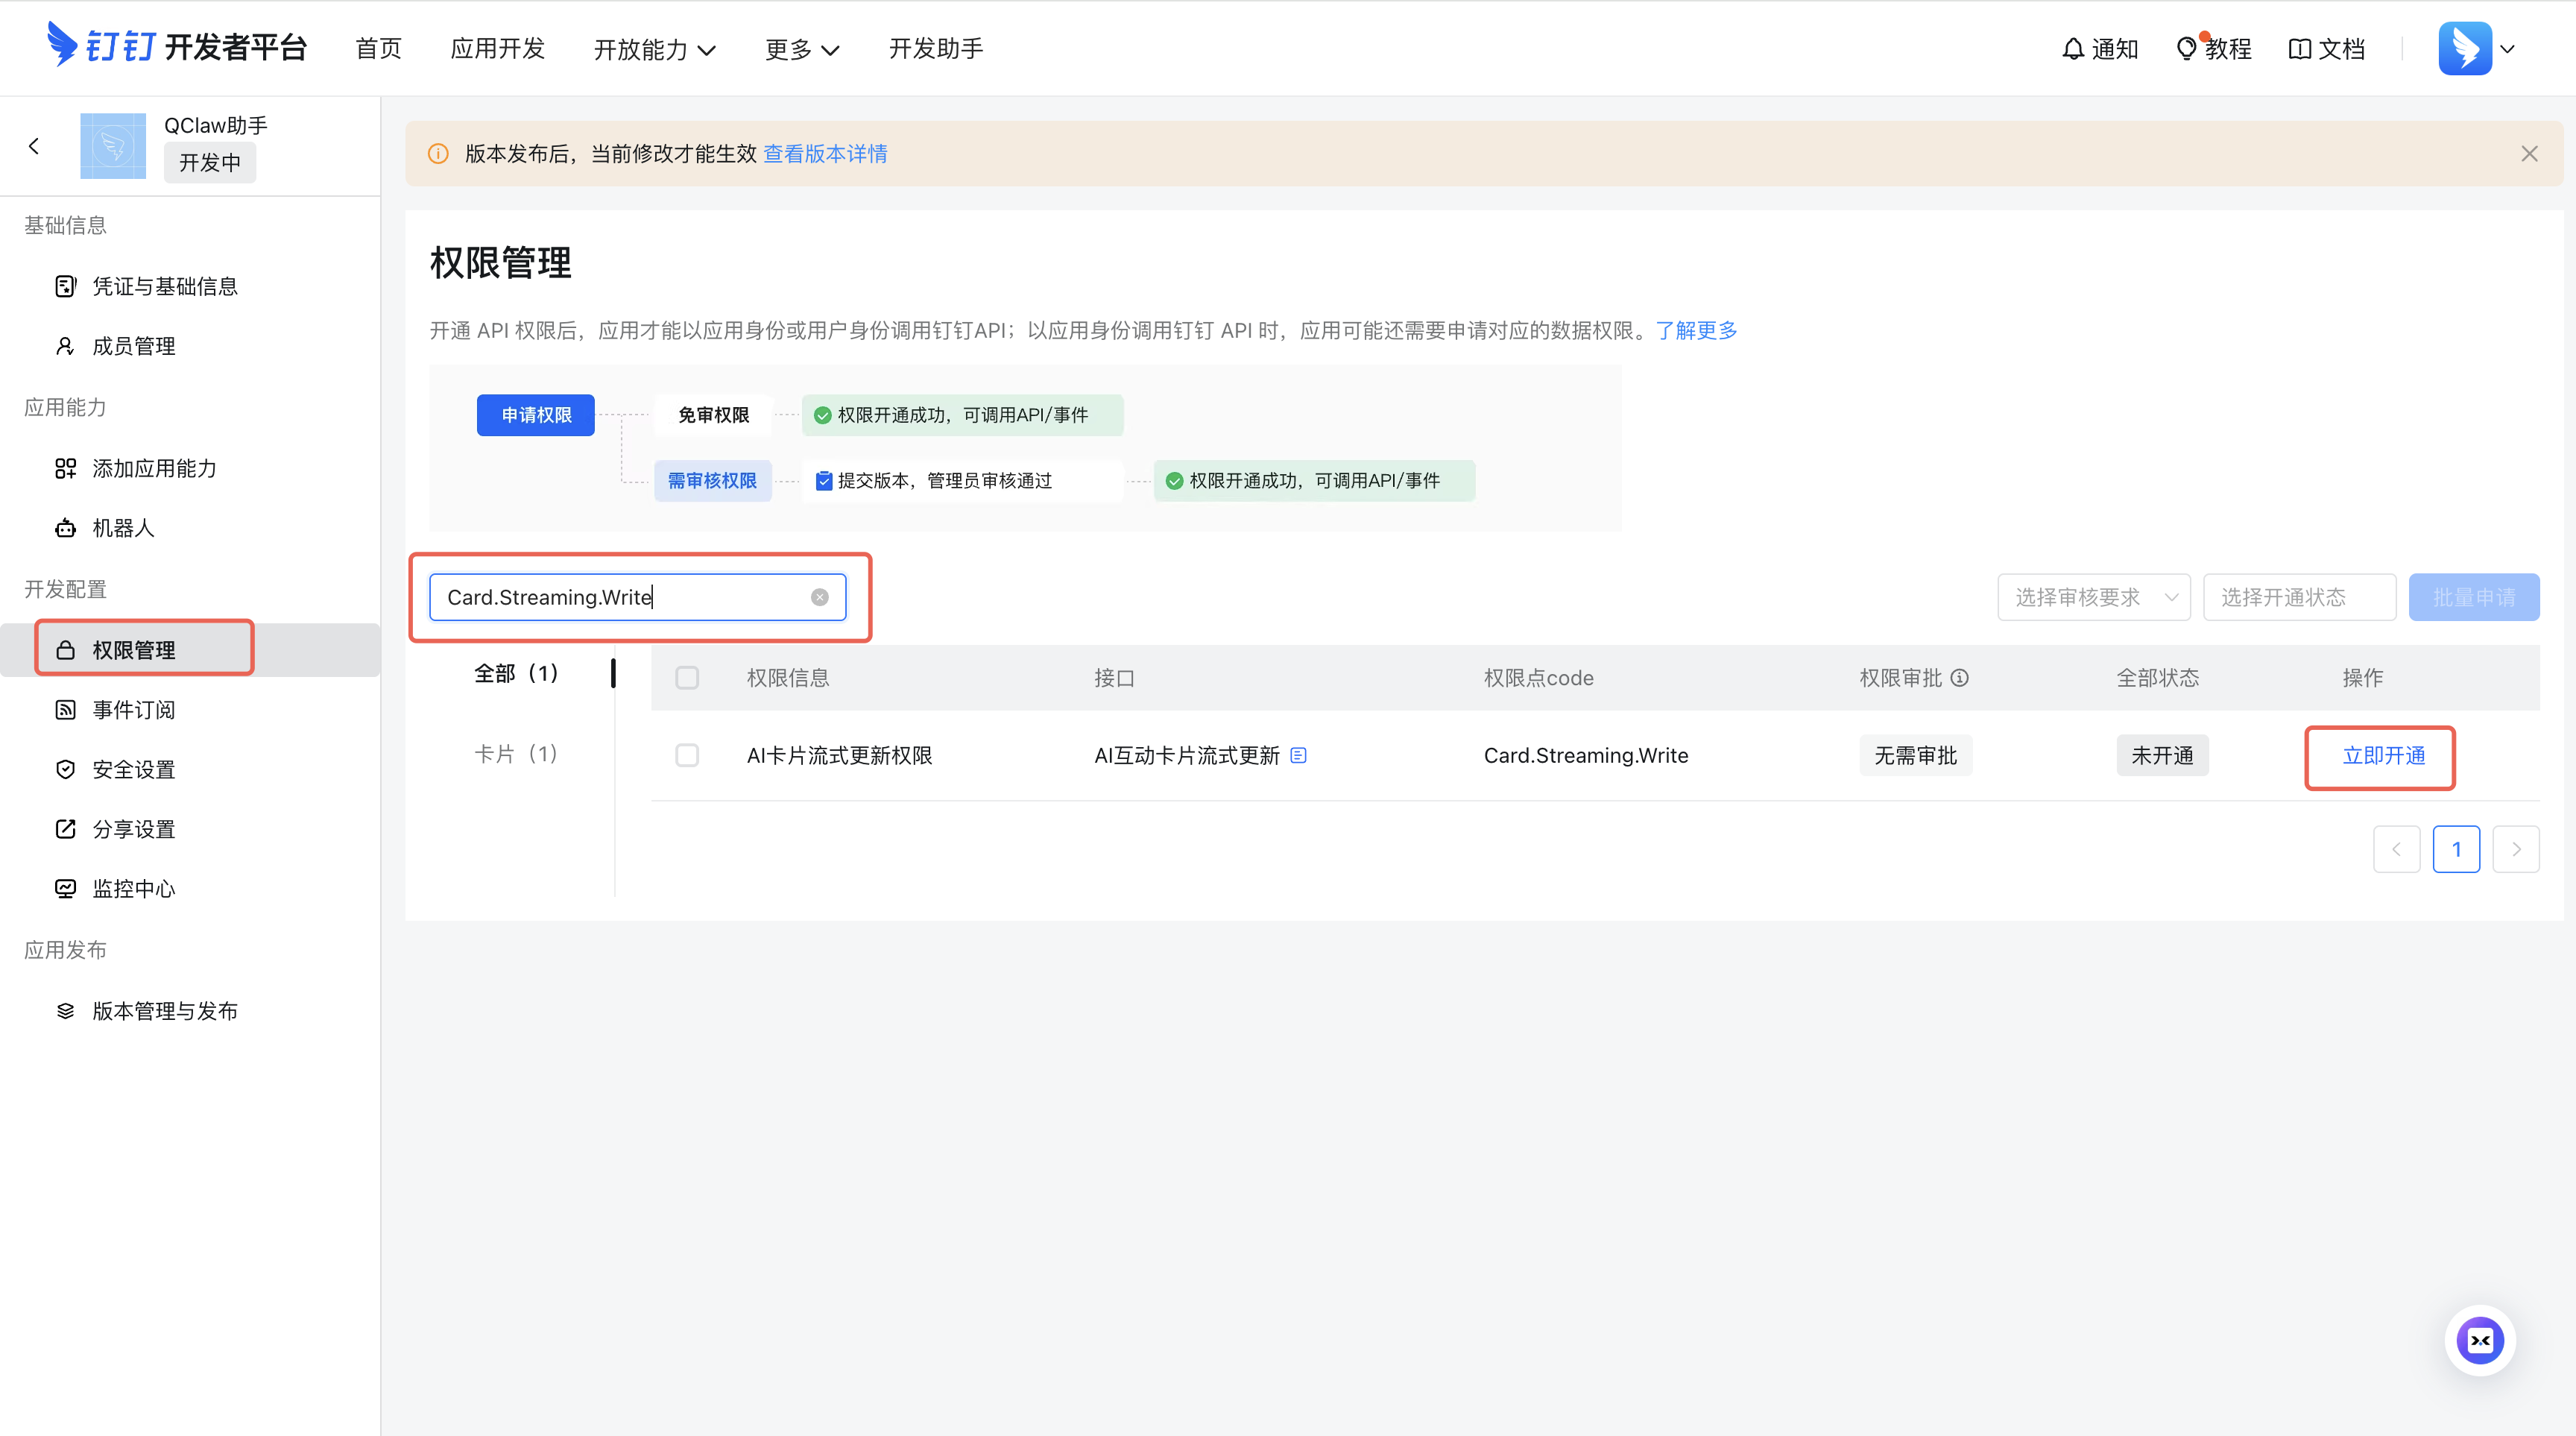
Task: Click the back arrow beside QClaw助手
Action: tap(34, 146)
